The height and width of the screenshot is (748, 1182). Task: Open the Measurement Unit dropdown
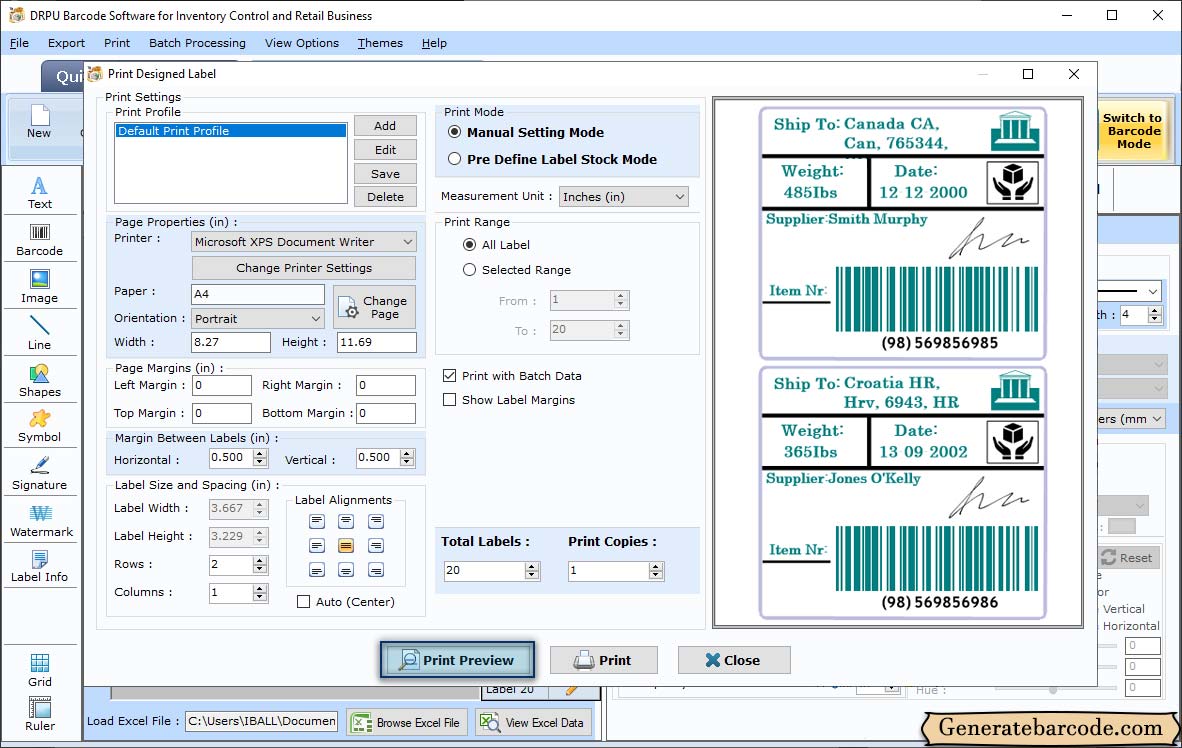click(x=623, y=197)
